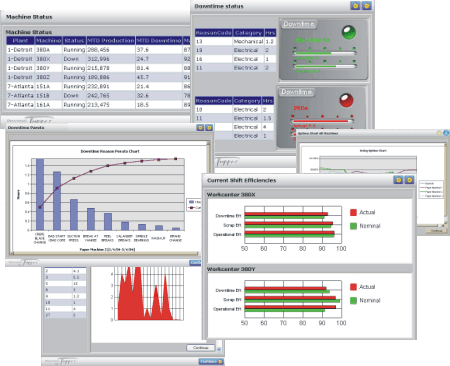Select machine 380A row in Machine Status
The height and width of the screenshot is (366, 450).
point(98,50)
